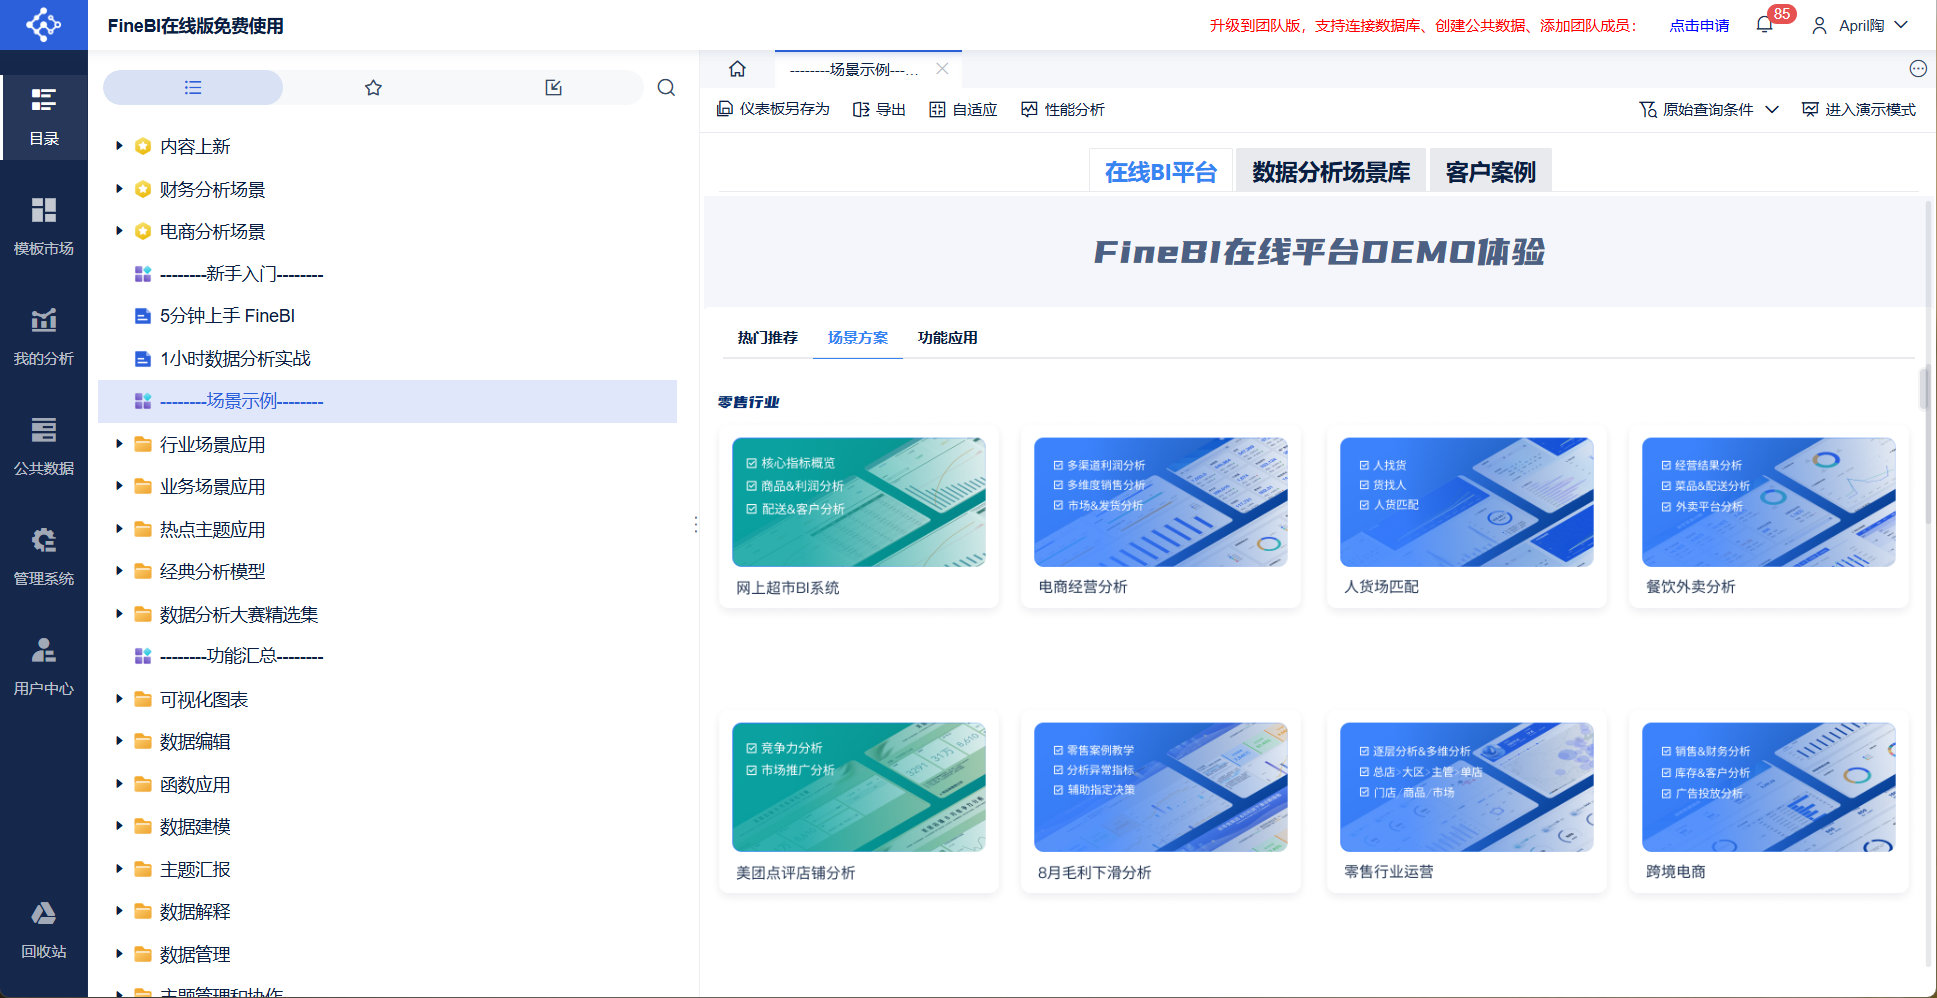Click the 导出 export button
Viewport: 1937px width, 998px height.
pos(879,109)
